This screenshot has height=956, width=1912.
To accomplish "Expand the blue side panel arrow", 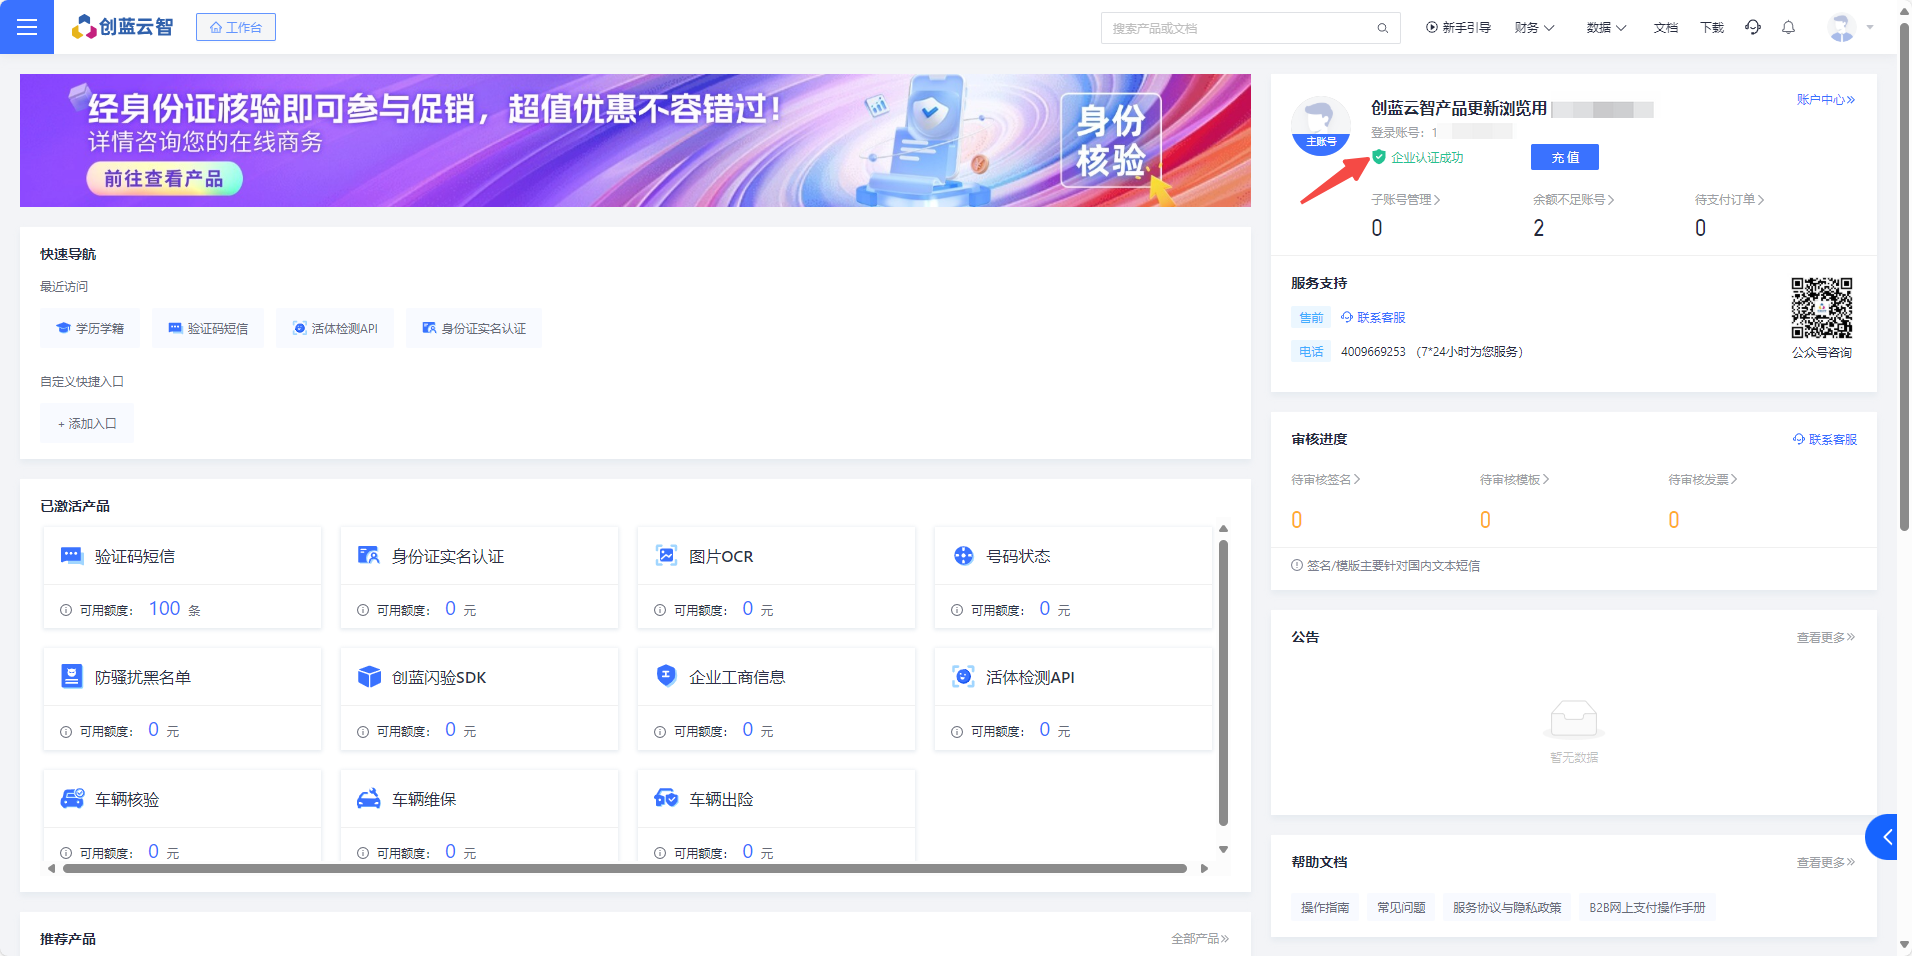I will [x=1888, y=837].
